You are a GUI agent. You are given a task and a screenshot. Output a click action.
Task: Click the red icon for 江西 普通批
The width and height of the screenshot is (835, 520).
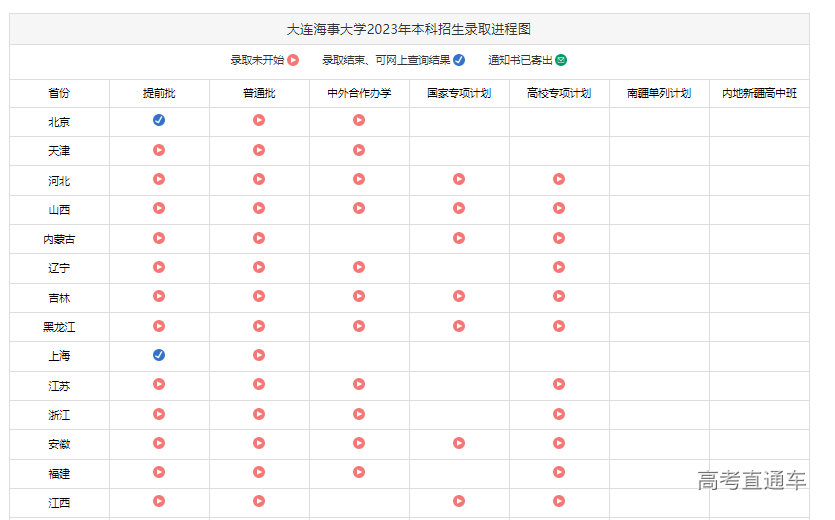pos(259,501)
